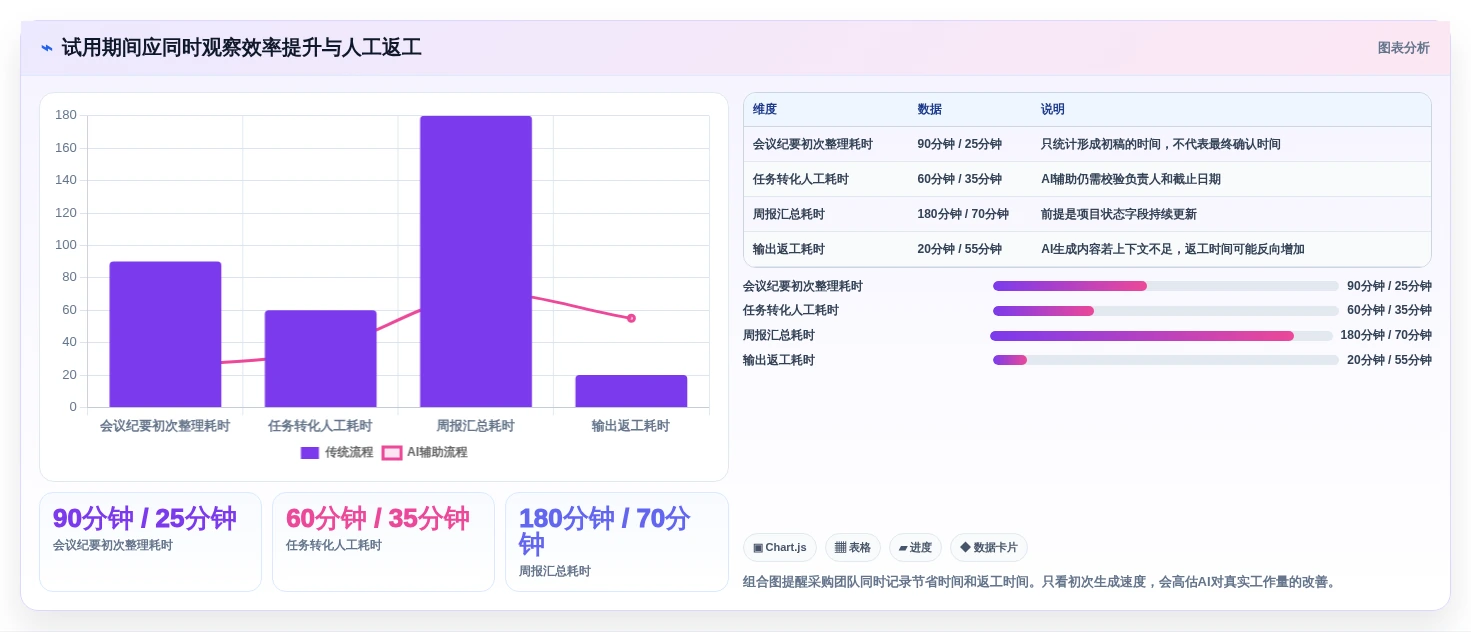Click the 任务转化人工耗时 bar in chart

320,359
